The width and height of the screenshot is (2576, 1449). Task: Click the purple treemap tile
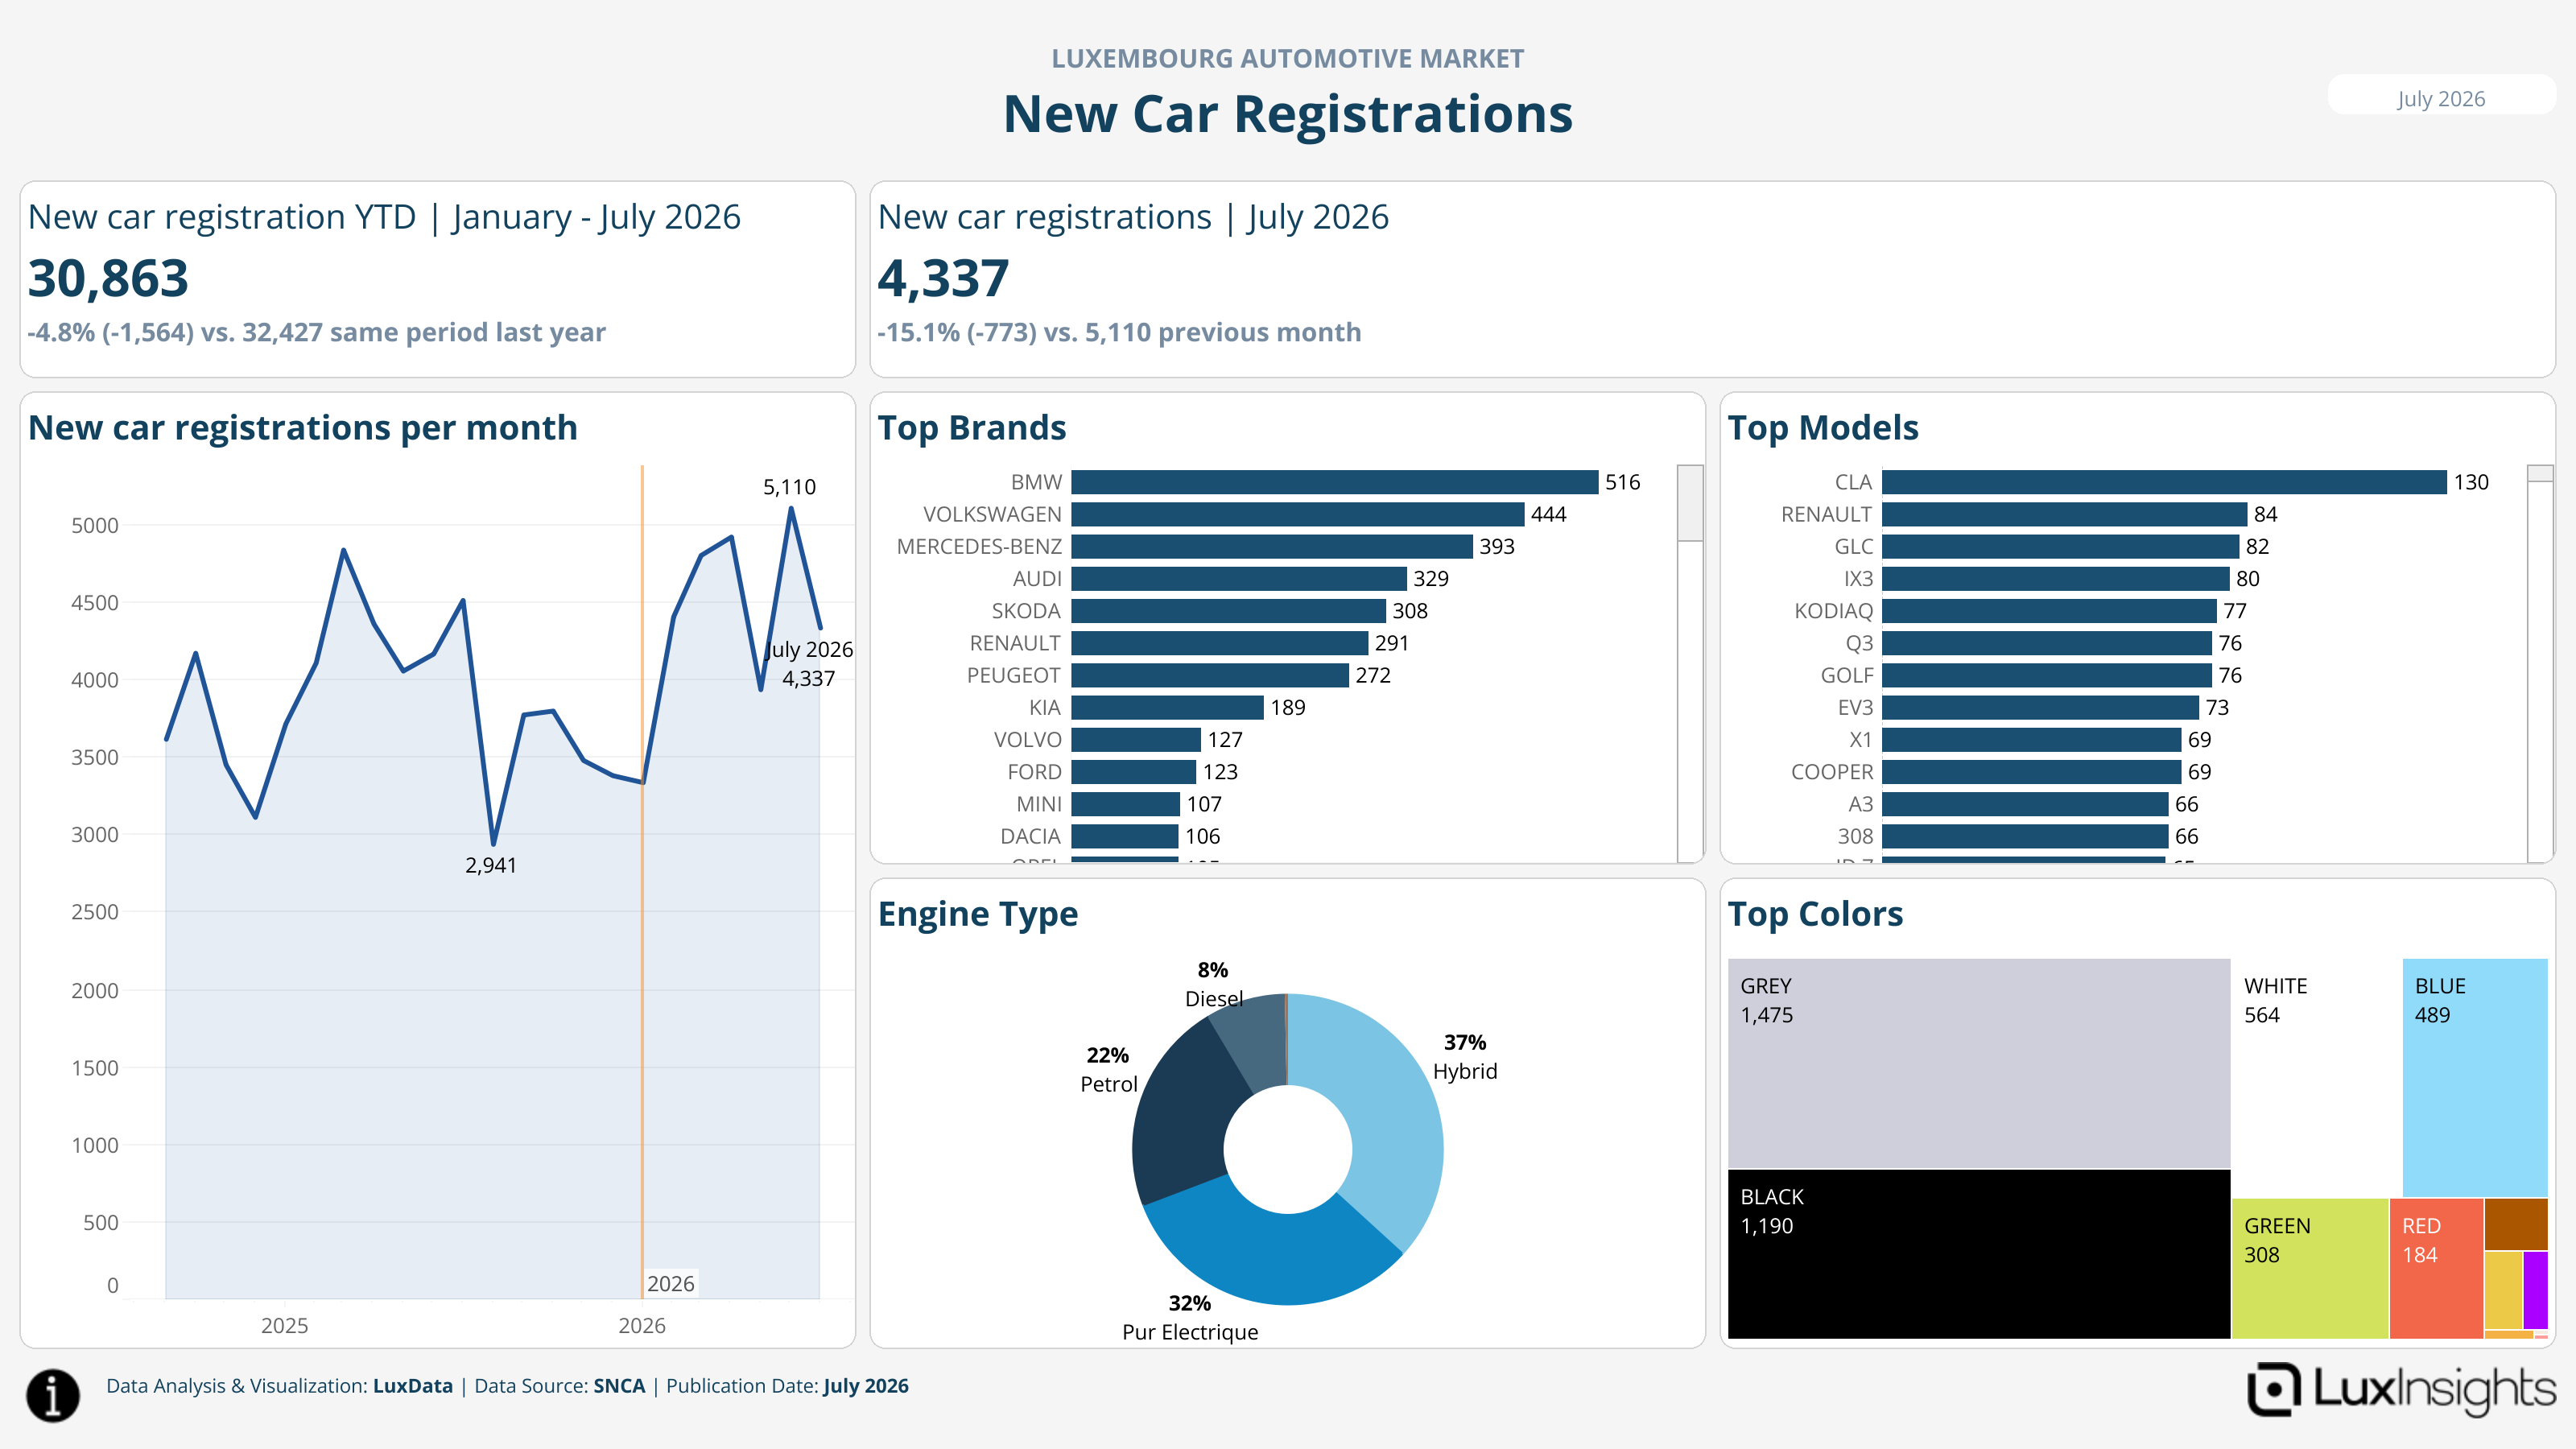pyautogui.click(x=2535, y=1290)
